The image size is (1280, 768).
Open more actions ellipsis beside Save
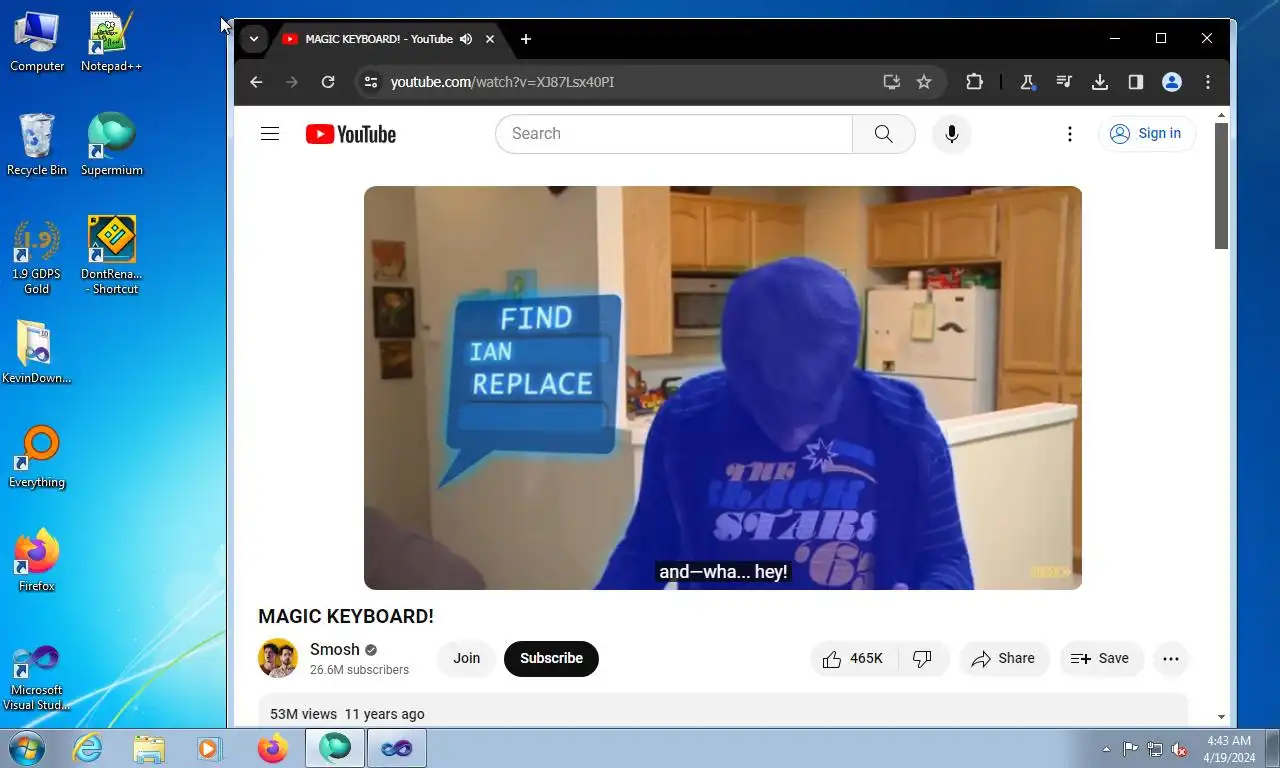coord(1171,659)
